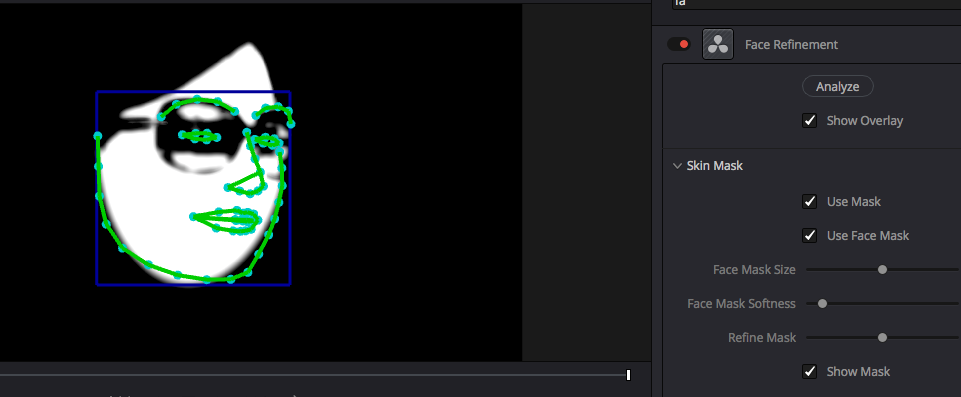Viewport: 961px width, 397px height.
Task: Click the viewer scrub bar track
Action: point(313,374)
